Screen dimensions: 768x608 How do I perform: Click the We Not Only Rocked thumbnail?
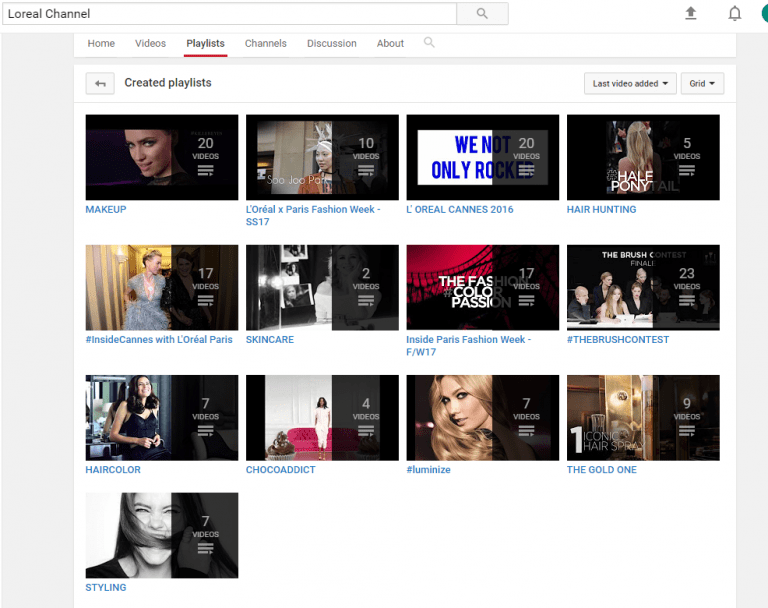[x=482, y=157]
